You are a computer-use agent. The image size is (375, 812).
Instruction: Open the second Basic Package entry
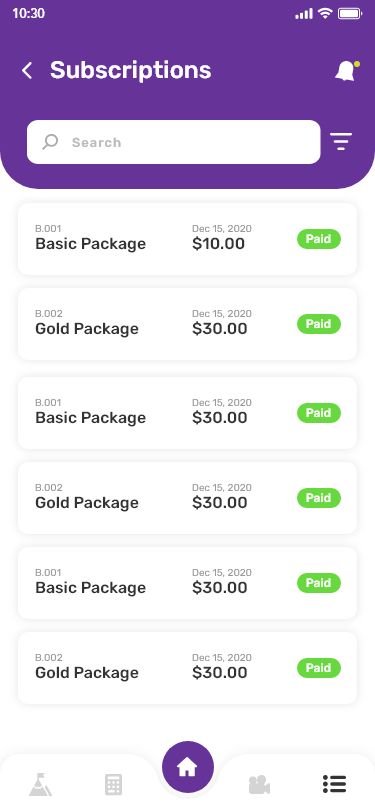point(188,413)
